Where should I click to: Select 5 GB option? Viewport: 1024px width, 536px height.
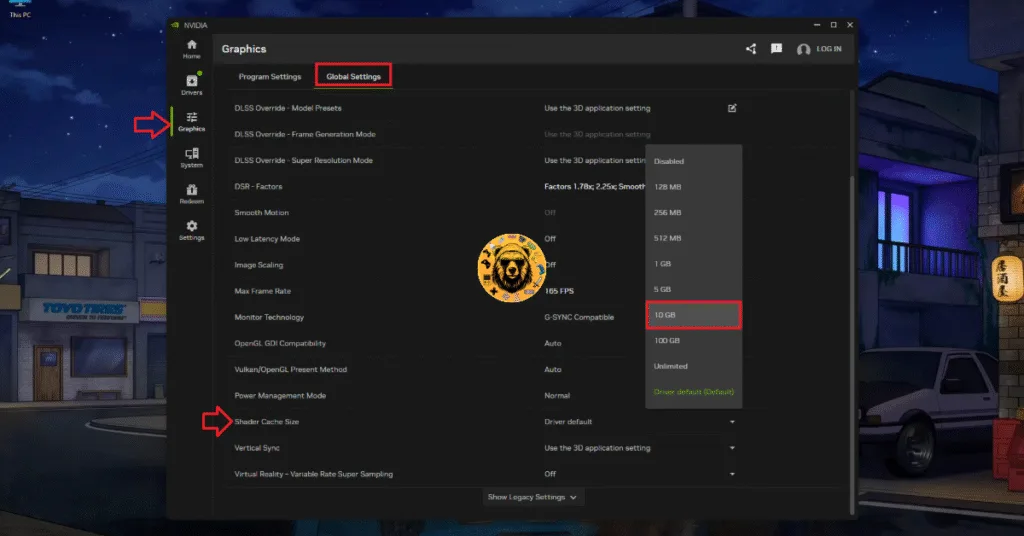click(x=694, y=289)
